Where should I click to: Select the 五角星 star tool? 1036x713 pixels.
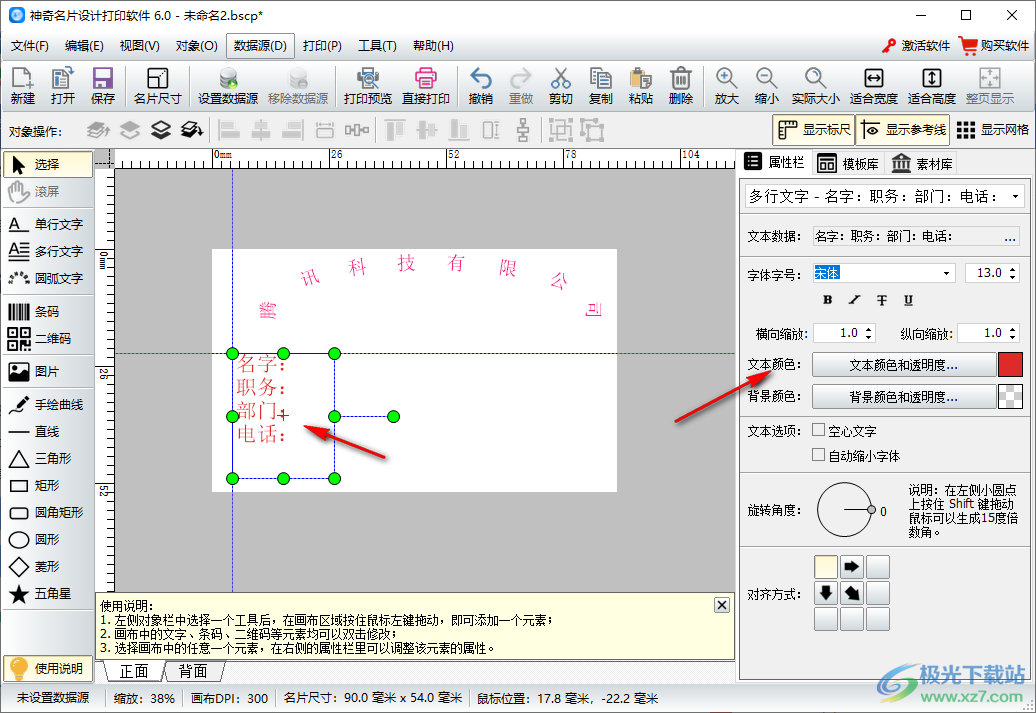(48, 593)
